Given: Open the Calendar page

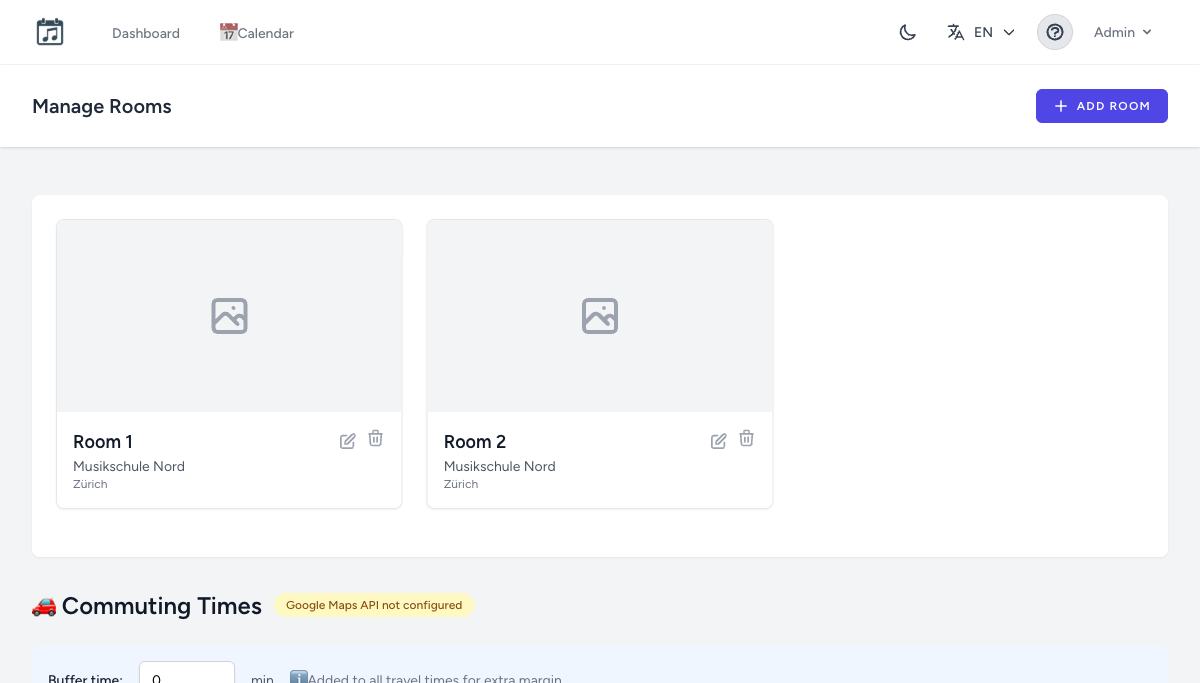Looking at the screenshot, I should [257, 33].
